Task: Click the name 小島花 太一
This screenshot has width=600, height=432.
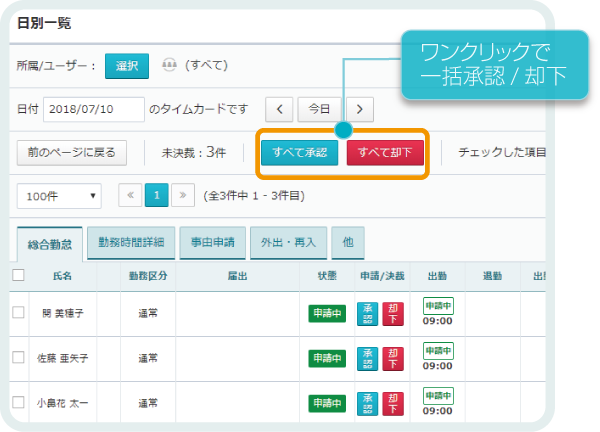Action: tap(63, 403)
